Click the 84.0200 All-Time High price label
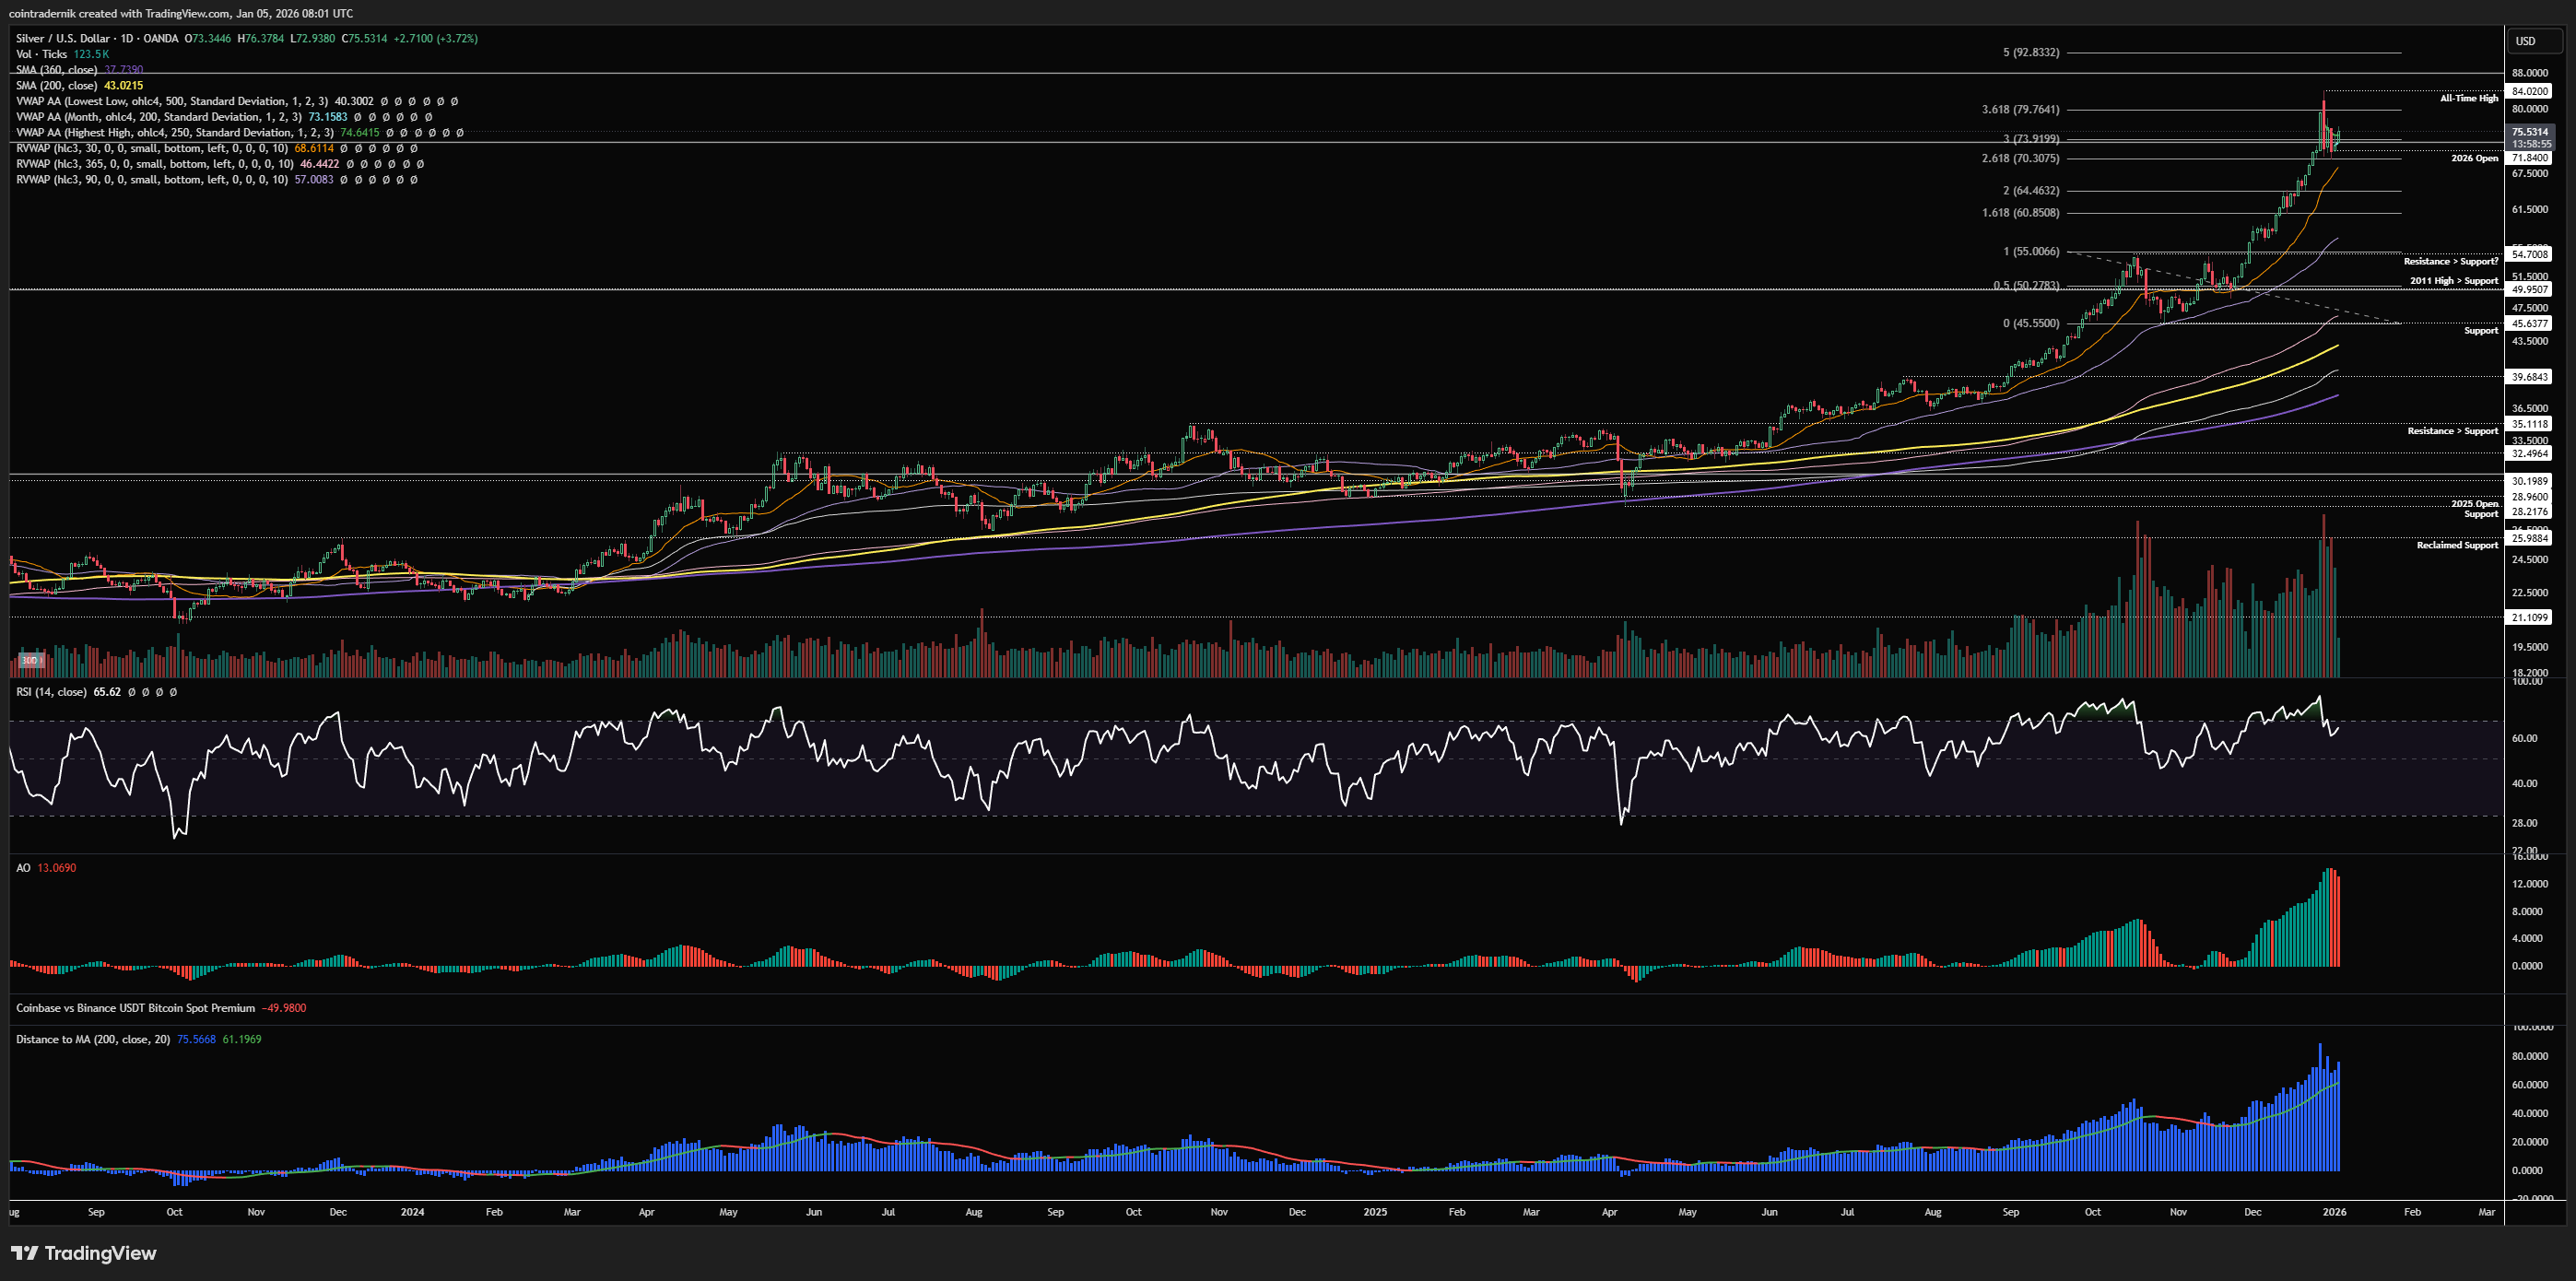2576x1281 pixels. pyautogui.click(x=2530, y=91)
